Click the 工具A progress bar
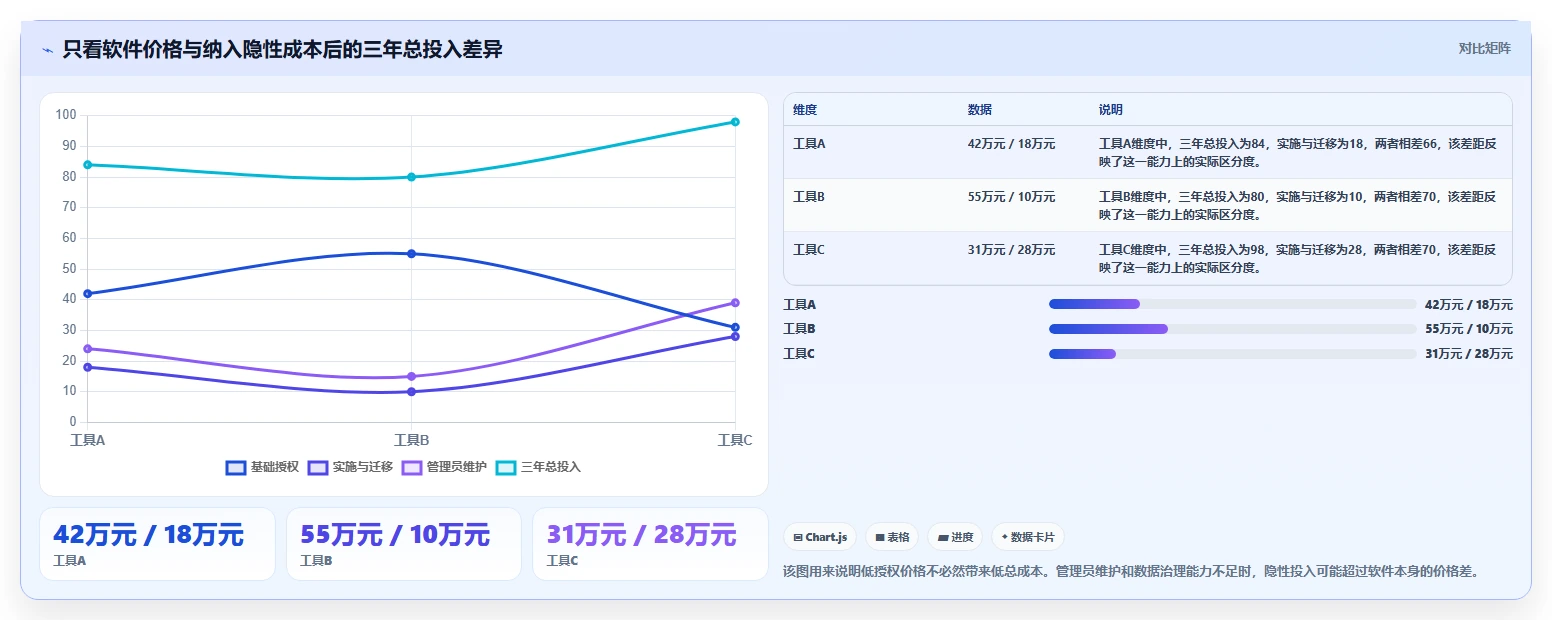The image size is (1552, 620). 1233,304
